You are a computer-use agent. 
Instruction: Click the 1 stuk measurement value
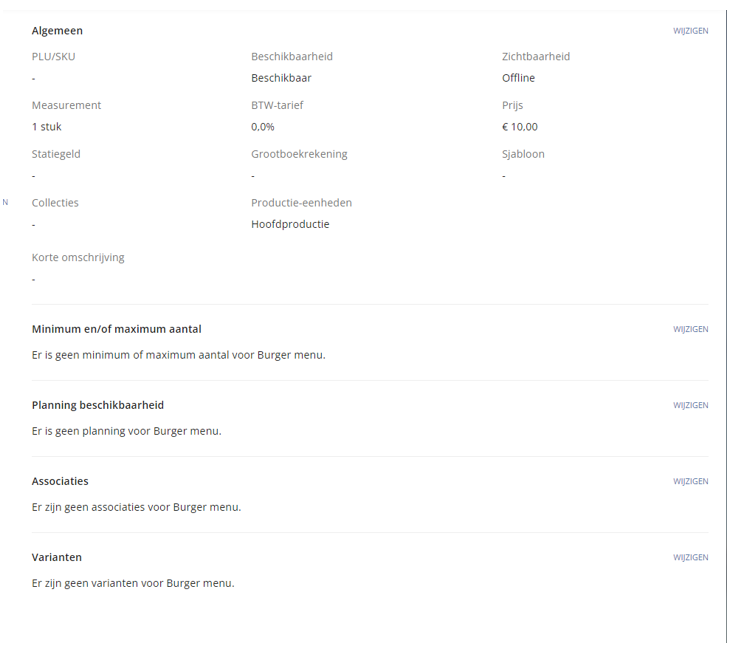click(46, 127)
